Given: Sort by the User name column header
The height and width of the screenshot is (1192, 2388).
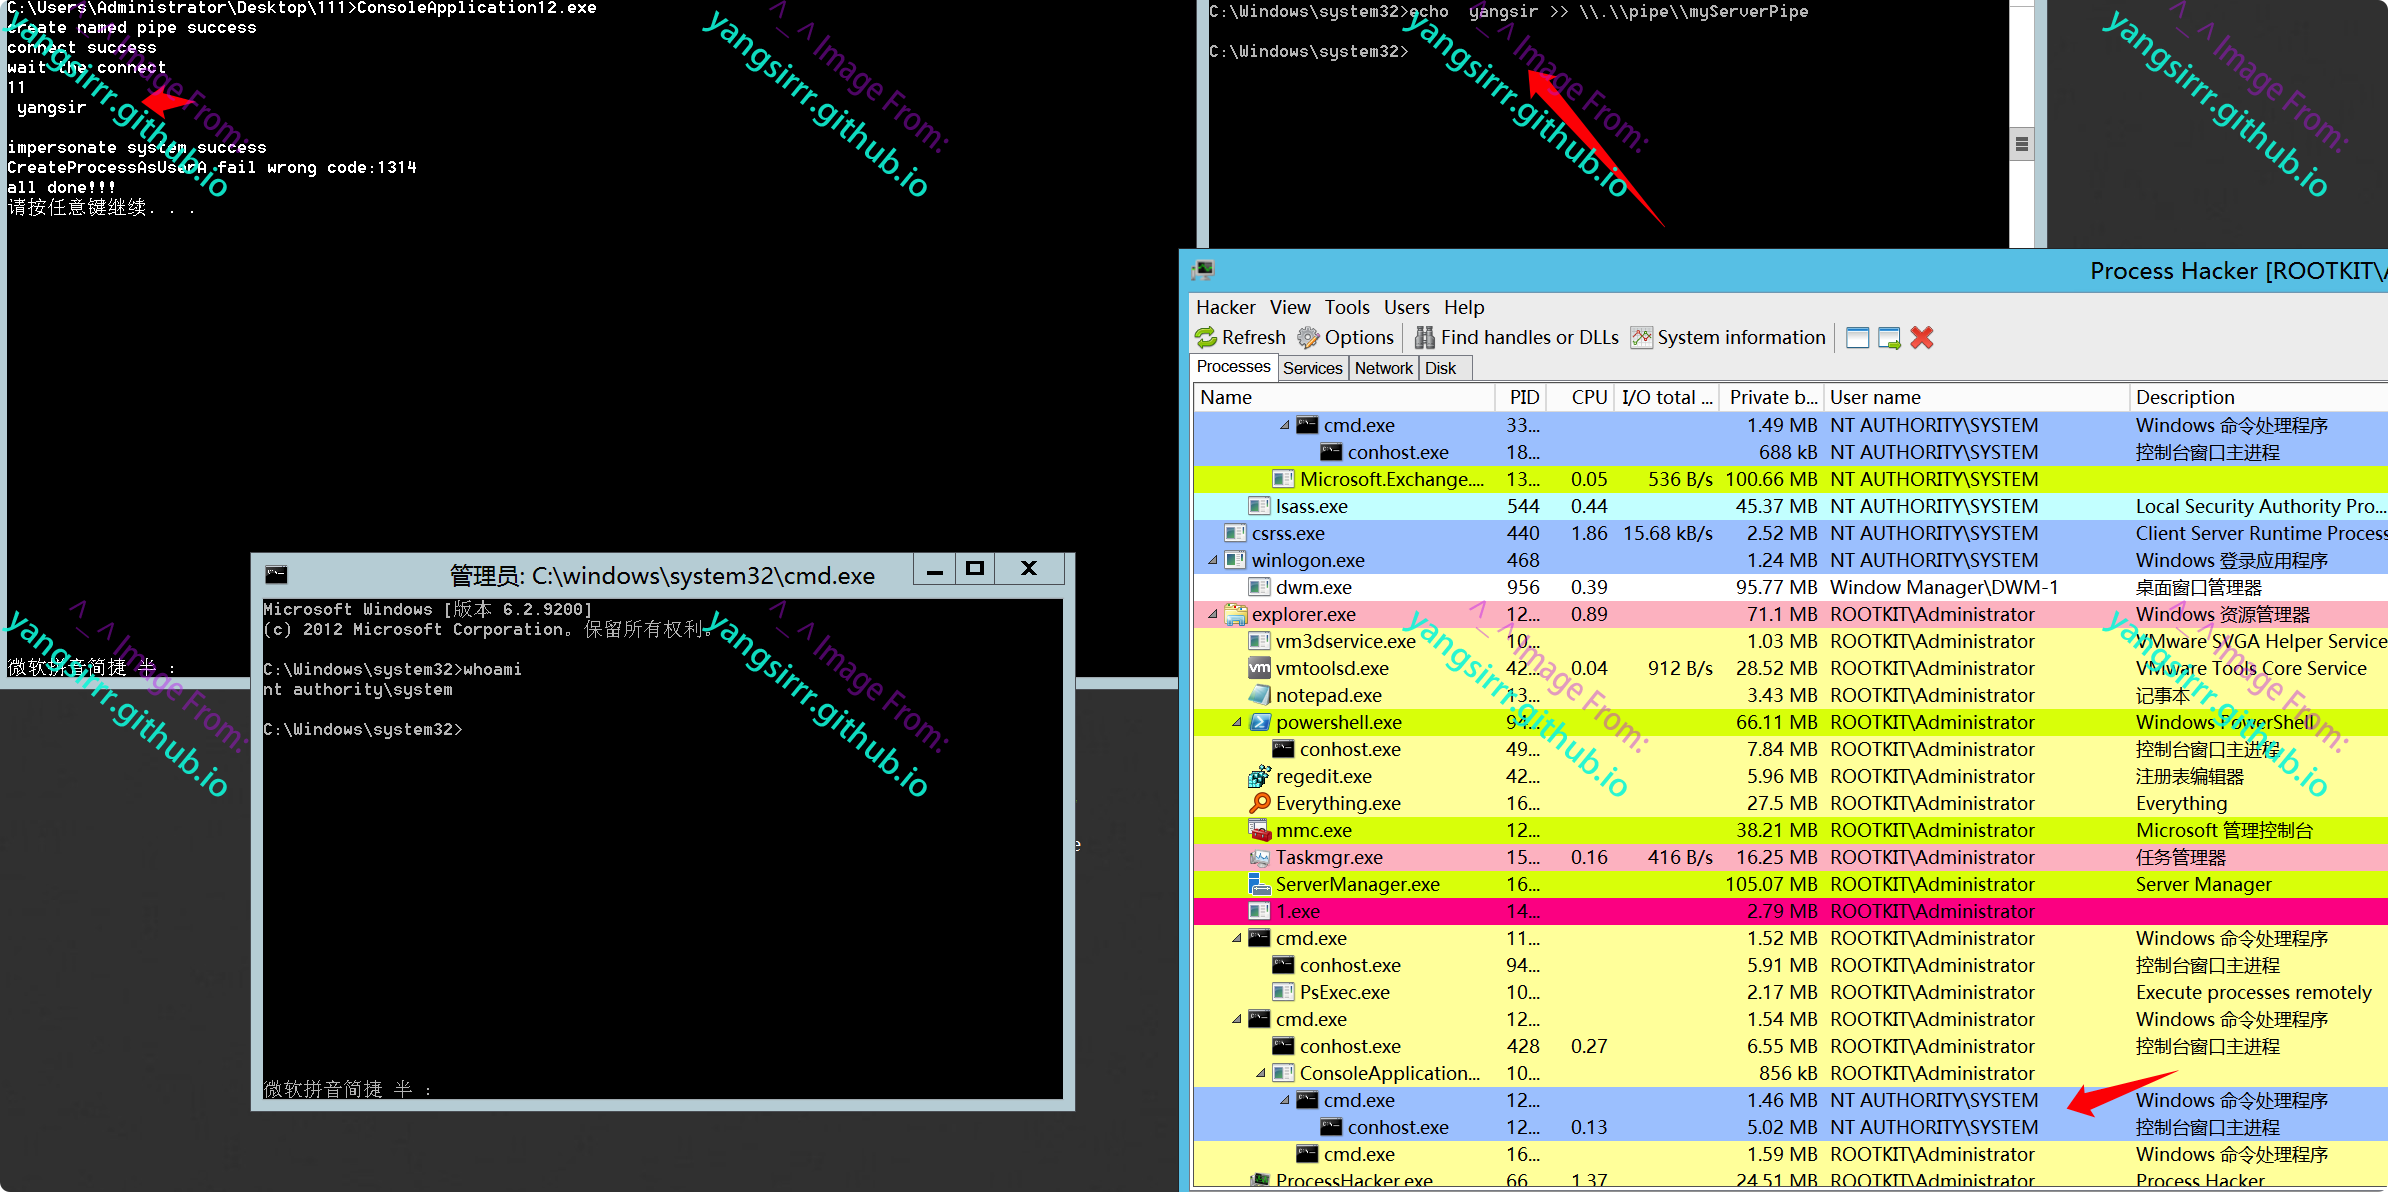Looking at the screenshot, I should click(1875, 397).
